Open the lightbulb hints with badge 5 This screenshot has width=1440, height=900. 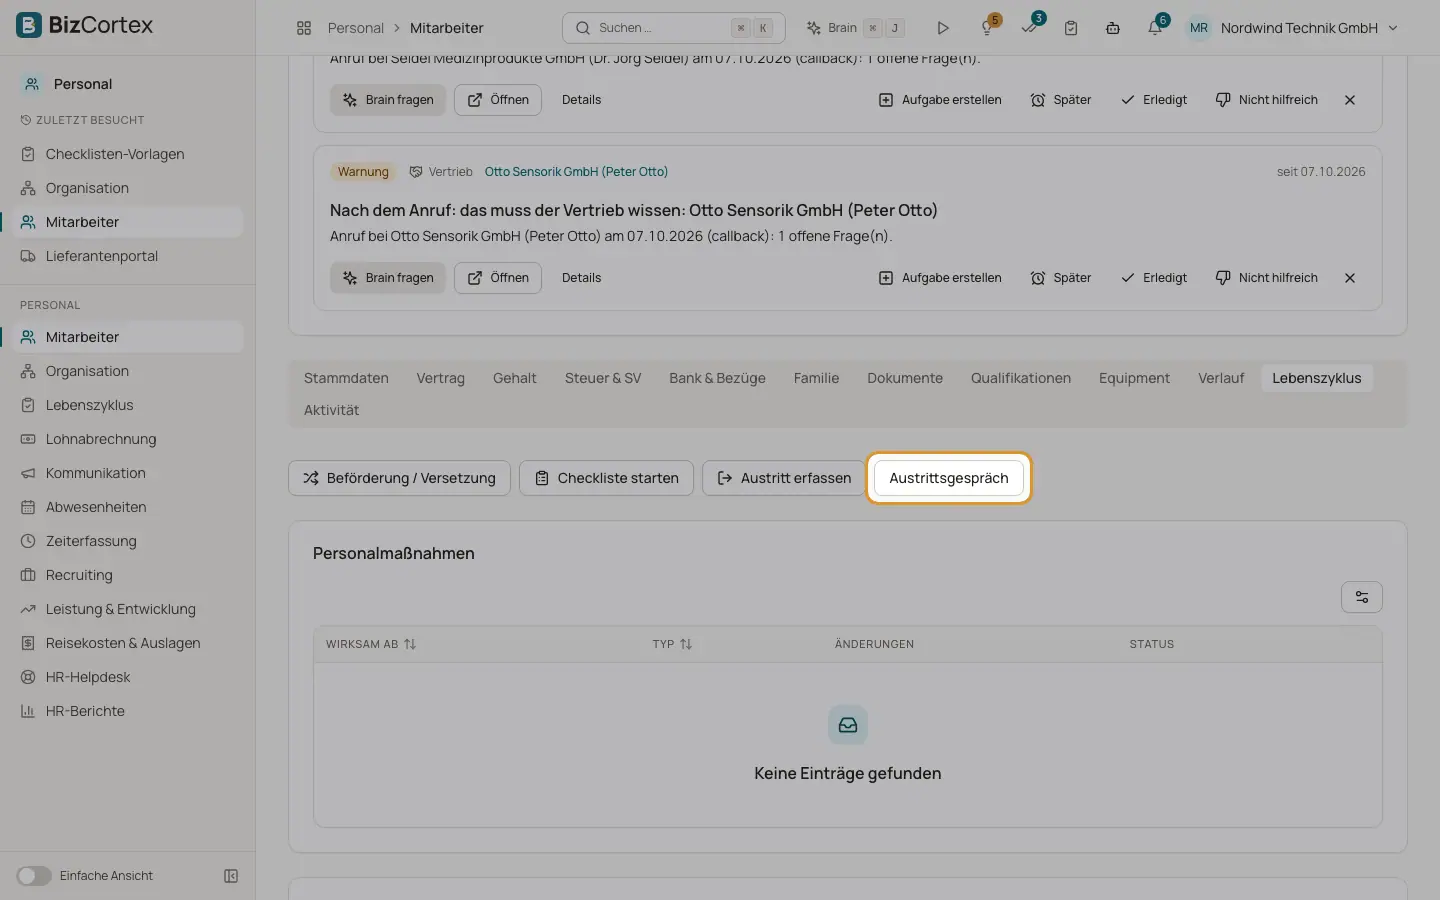pos(988,27)
